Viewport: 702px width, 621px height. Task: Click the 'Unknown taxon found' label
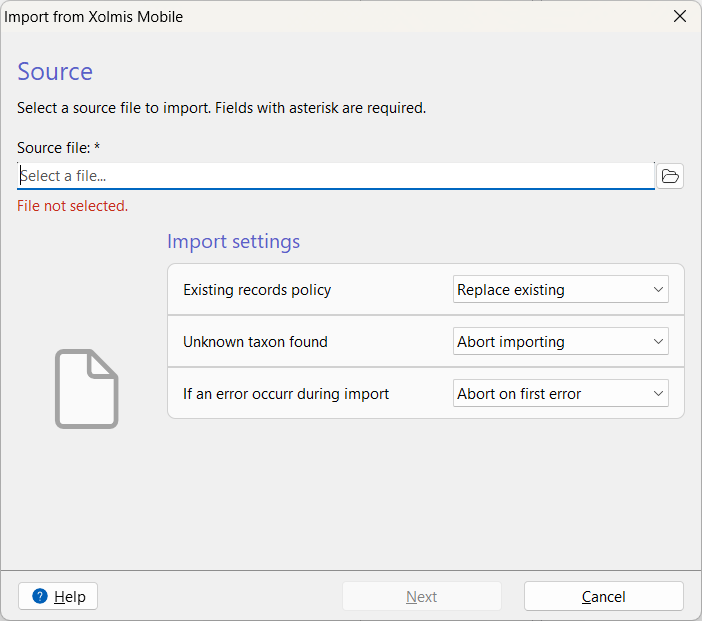click(x=255, y=342)
